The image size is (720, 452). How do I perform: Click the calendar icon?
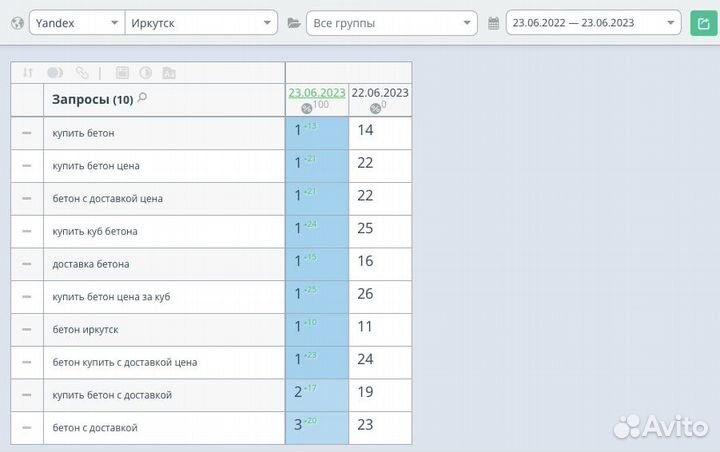(494, 23)
